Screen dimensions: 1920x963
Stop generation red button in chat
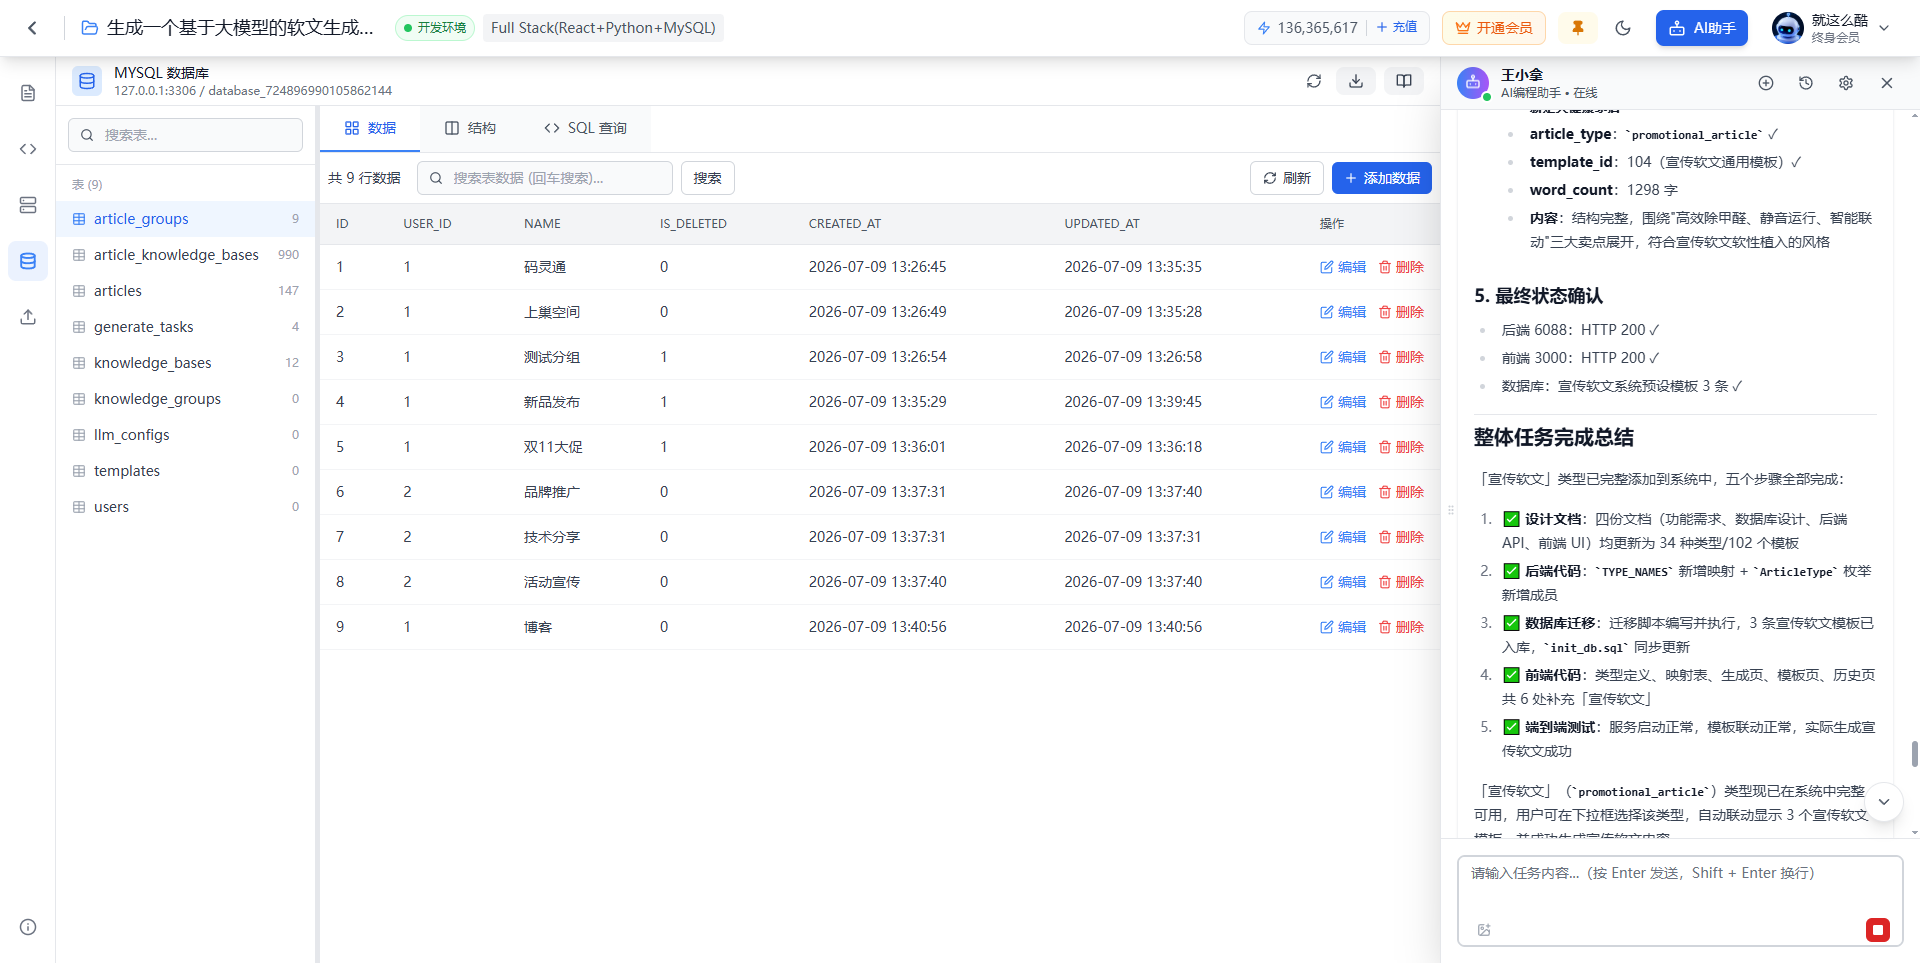coord(1878,930)
